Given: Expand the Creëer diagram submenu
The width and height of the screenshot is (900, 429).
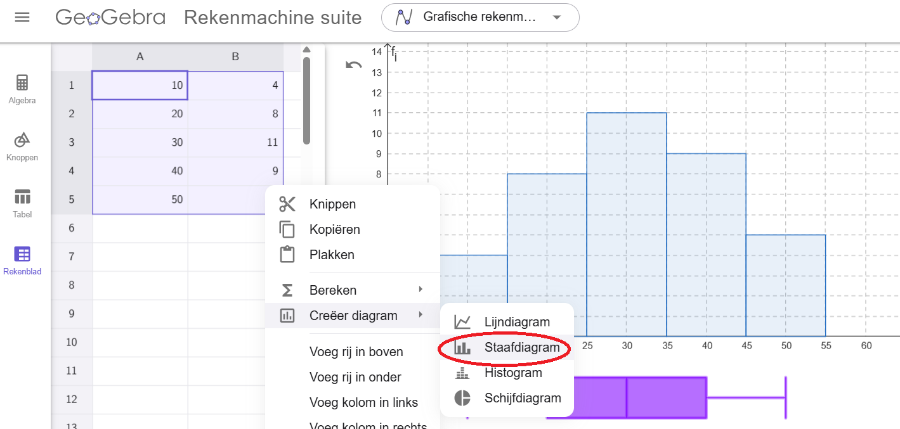Looking at the screenshot, I should click(352, 315).
